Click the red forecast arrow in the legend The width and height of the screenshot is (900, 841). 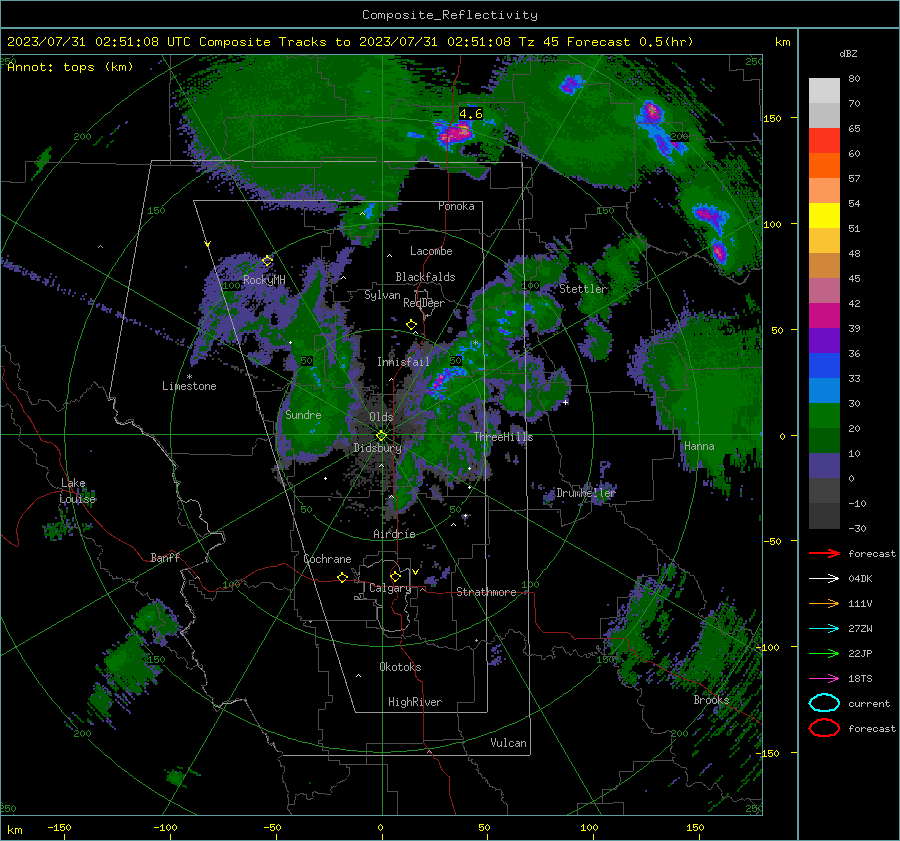tap(824, 553)
